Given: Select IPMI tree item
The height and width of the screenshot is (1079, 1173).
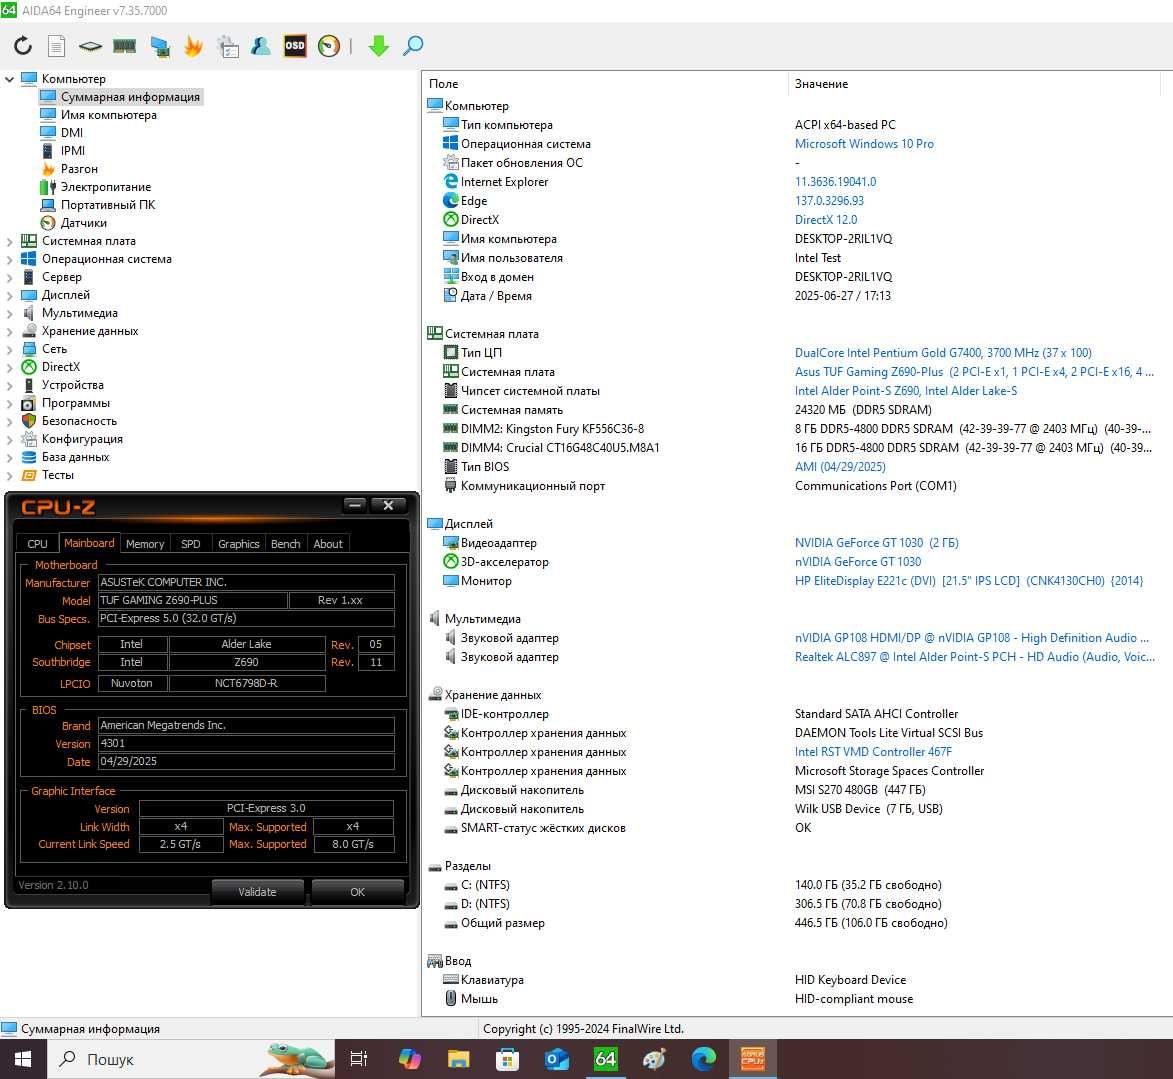Looking at the screenshot, I should click(x=73, y=150).
